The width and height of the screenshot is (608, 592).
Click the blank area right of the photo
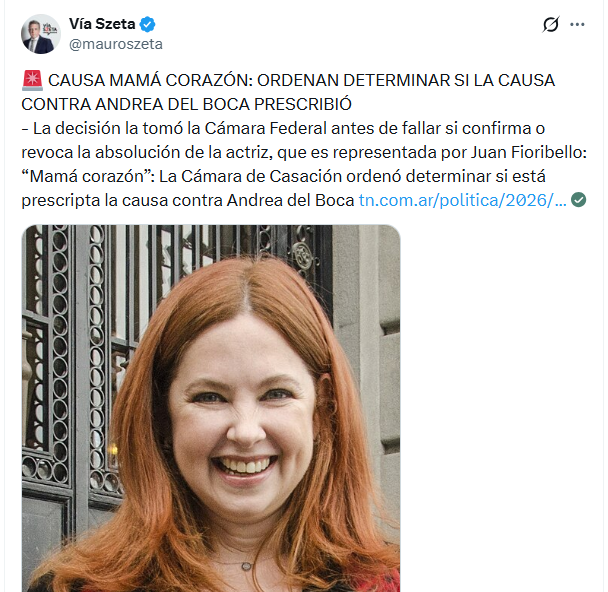[x=500, y=407]
